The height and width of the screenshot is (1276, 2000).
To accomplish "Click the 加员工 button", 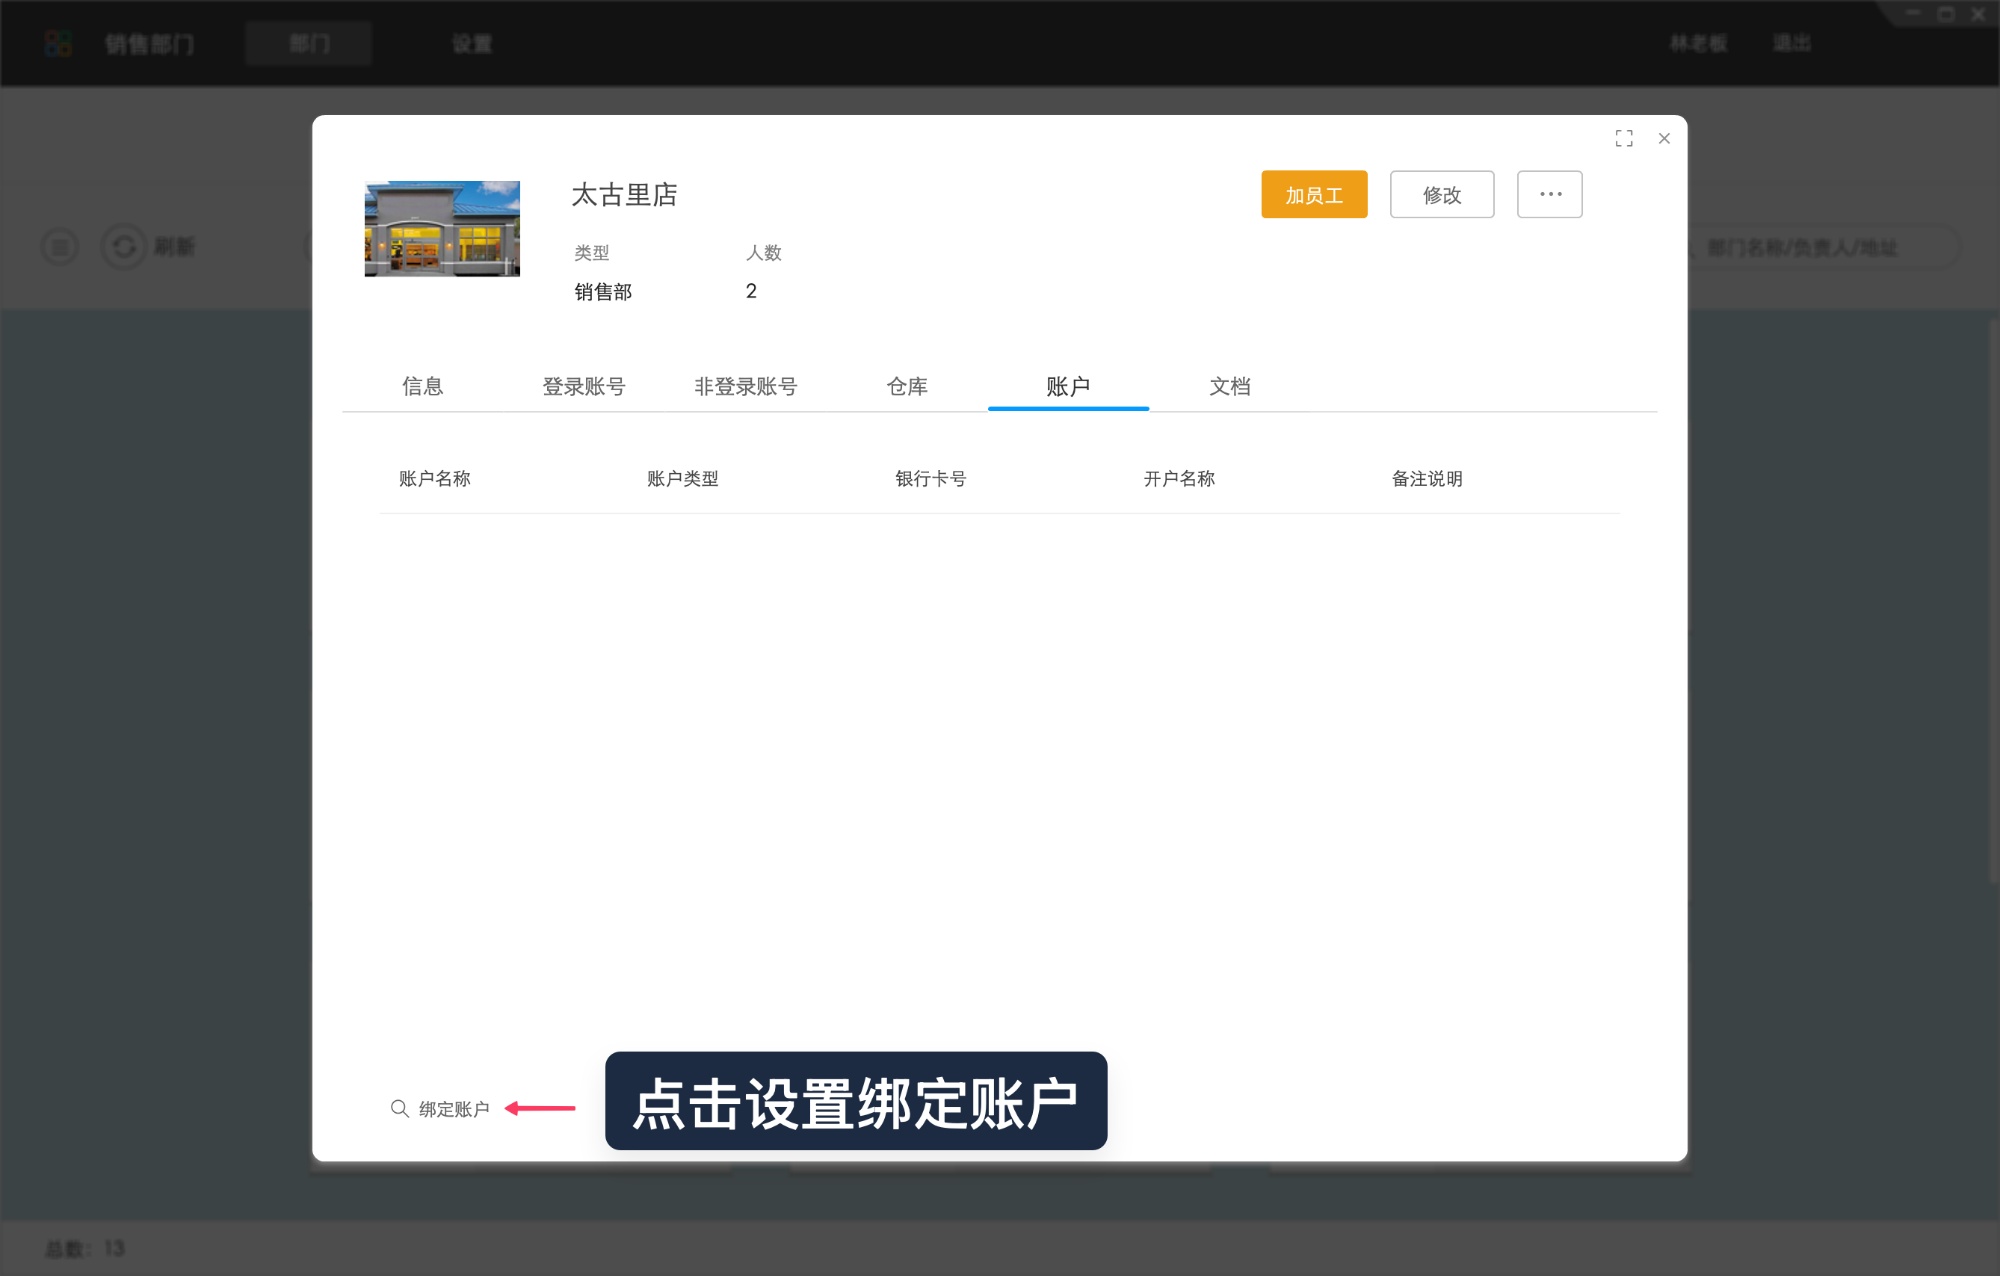I will [1313, 194].
